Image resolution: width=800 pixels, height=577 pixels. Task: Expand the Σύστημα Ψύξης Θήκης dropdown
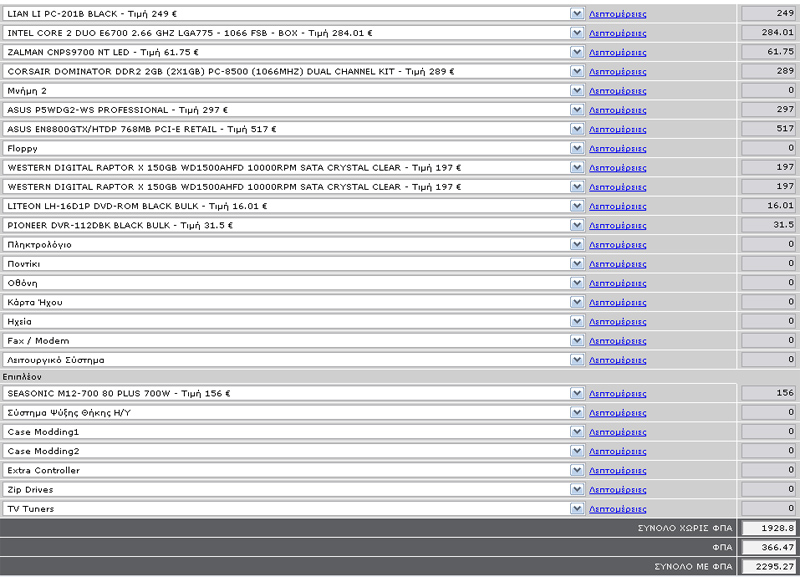pyautogui.click(x=577, y=413)
